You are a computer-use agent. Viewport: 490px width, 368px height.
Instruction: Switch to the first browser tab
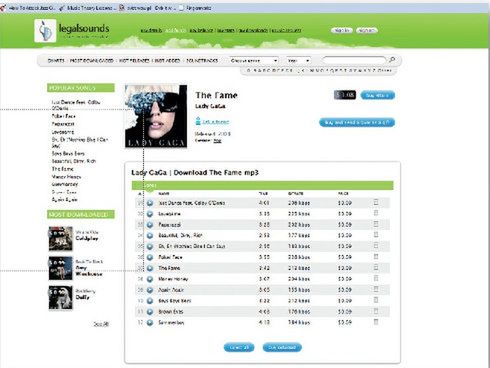28,8
